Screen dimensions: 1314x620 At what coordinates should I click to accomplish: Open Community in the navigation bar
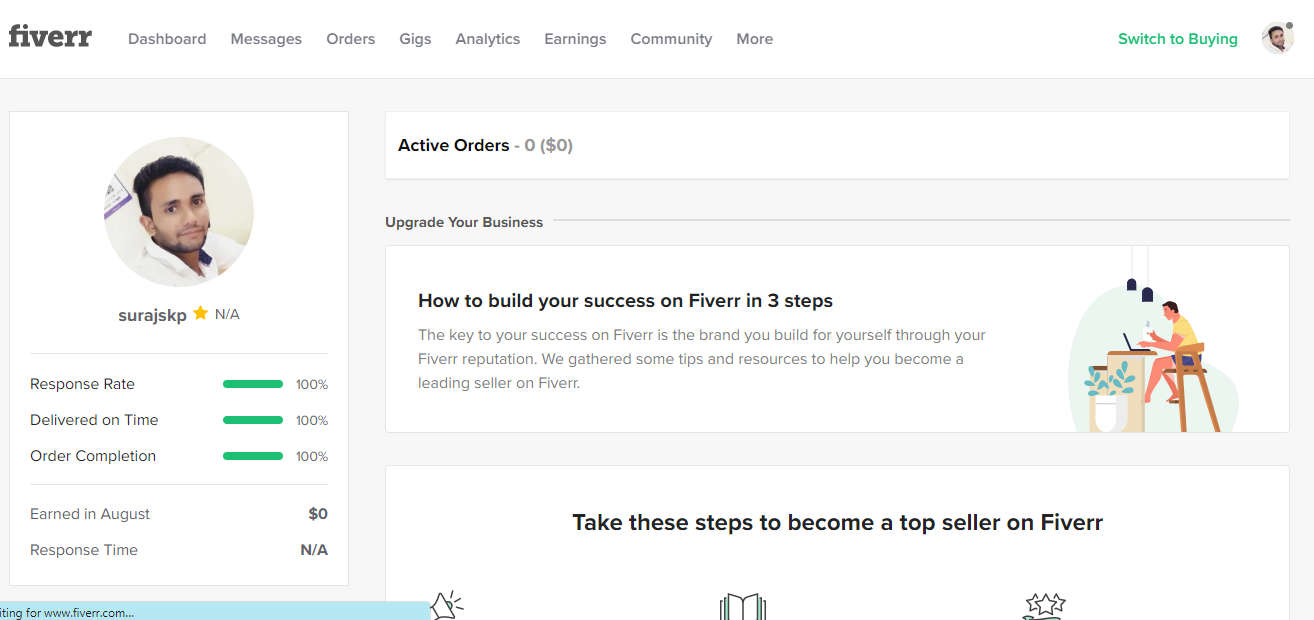tap(671, 39)
